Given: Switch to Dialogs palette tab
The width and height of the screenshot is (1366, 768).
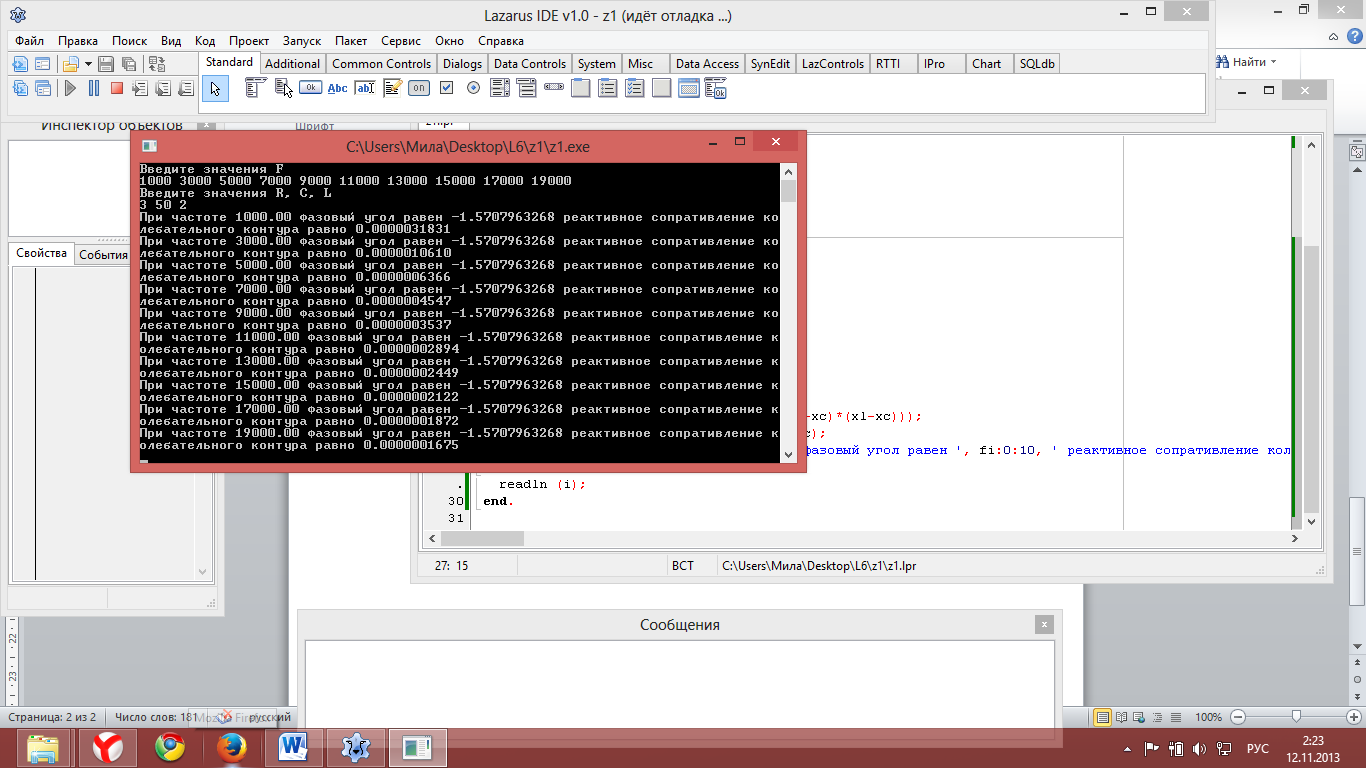Looking at the screenshot, I should tap(462, 64).
